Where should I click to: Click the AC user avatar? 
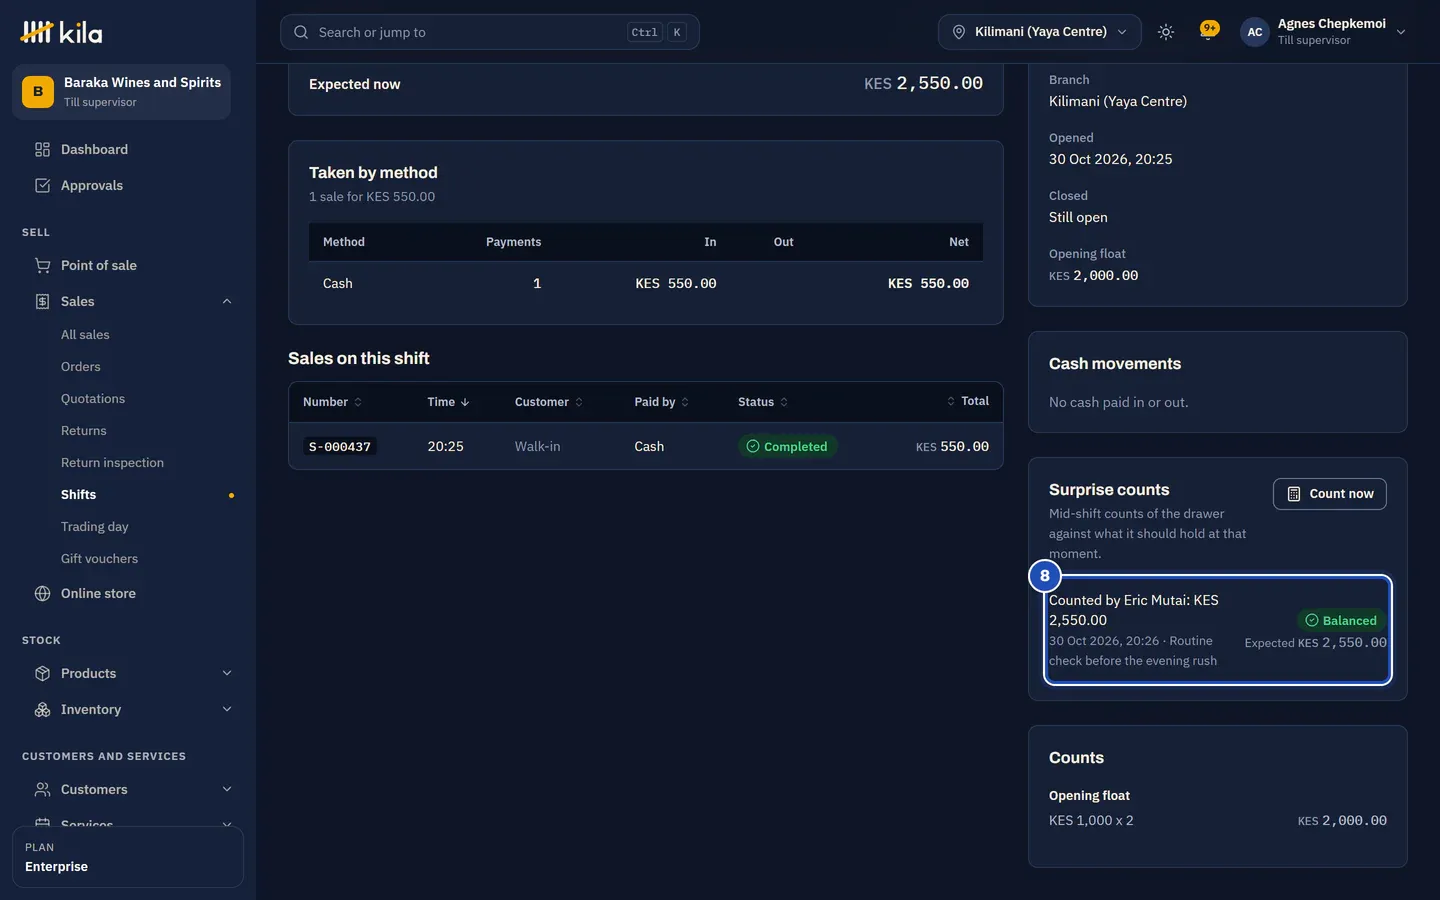point(1255,32)
